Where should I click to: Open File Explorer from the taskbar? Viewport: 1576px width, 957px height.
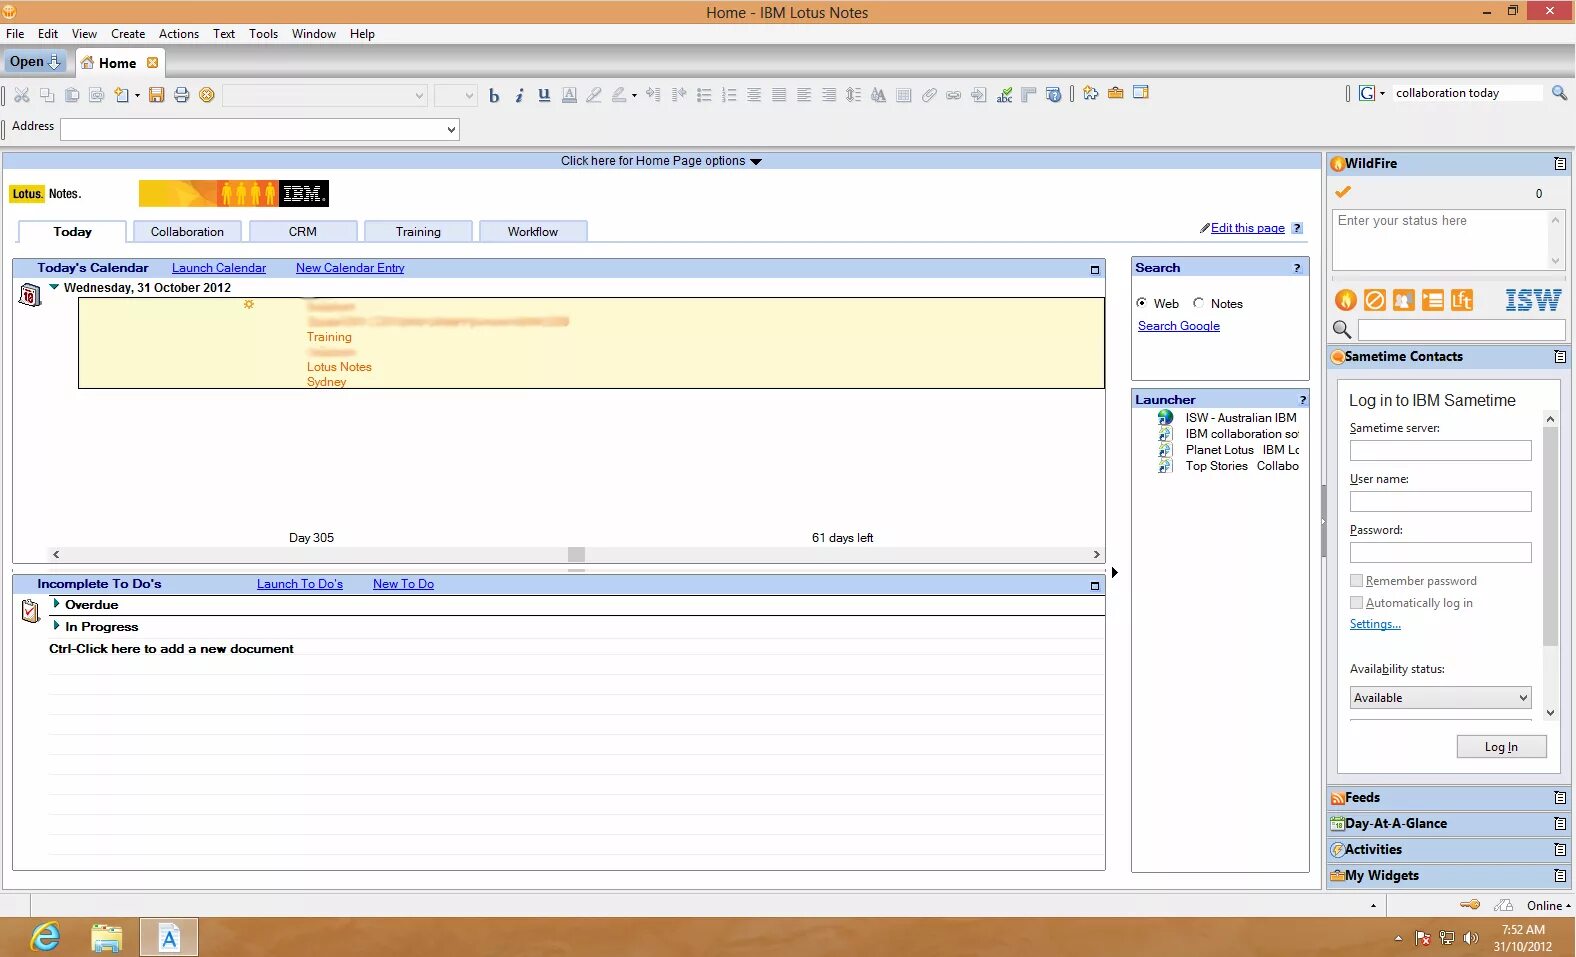106,937
